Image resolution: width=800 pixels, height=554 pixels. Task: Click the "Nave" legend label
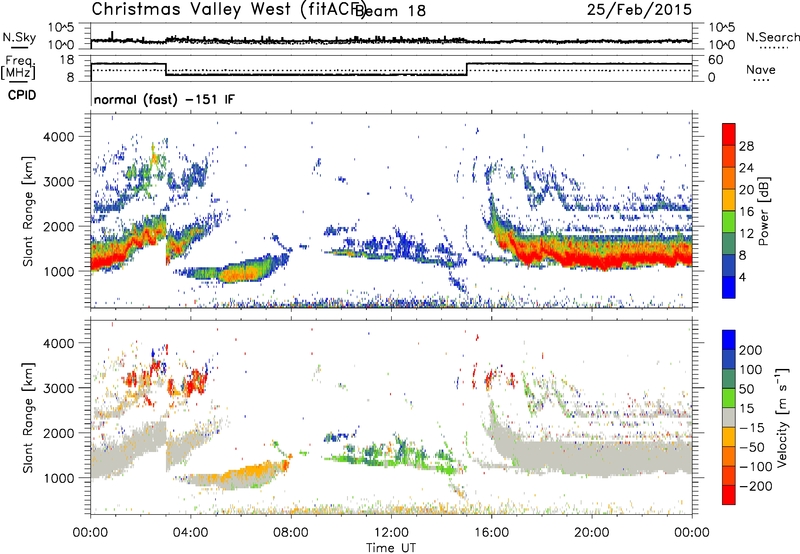(761, 70)
